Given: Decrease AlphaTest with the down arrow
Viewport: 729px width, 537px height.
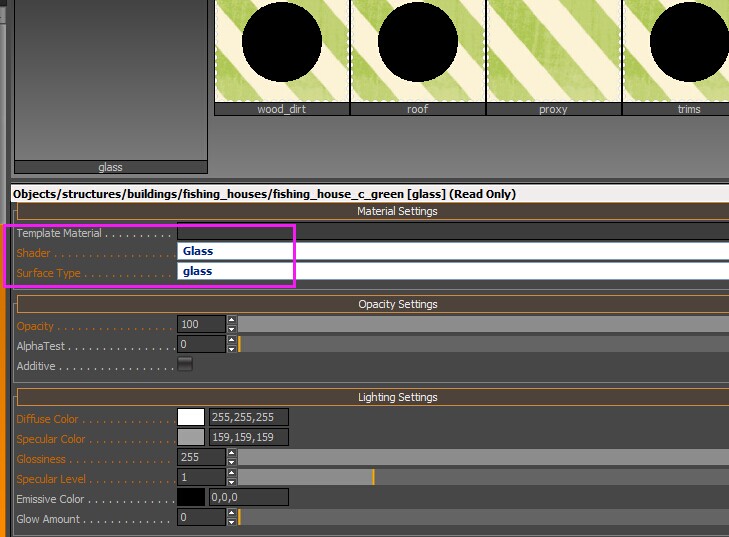Looking at the screenshot, I should [232, 350].
